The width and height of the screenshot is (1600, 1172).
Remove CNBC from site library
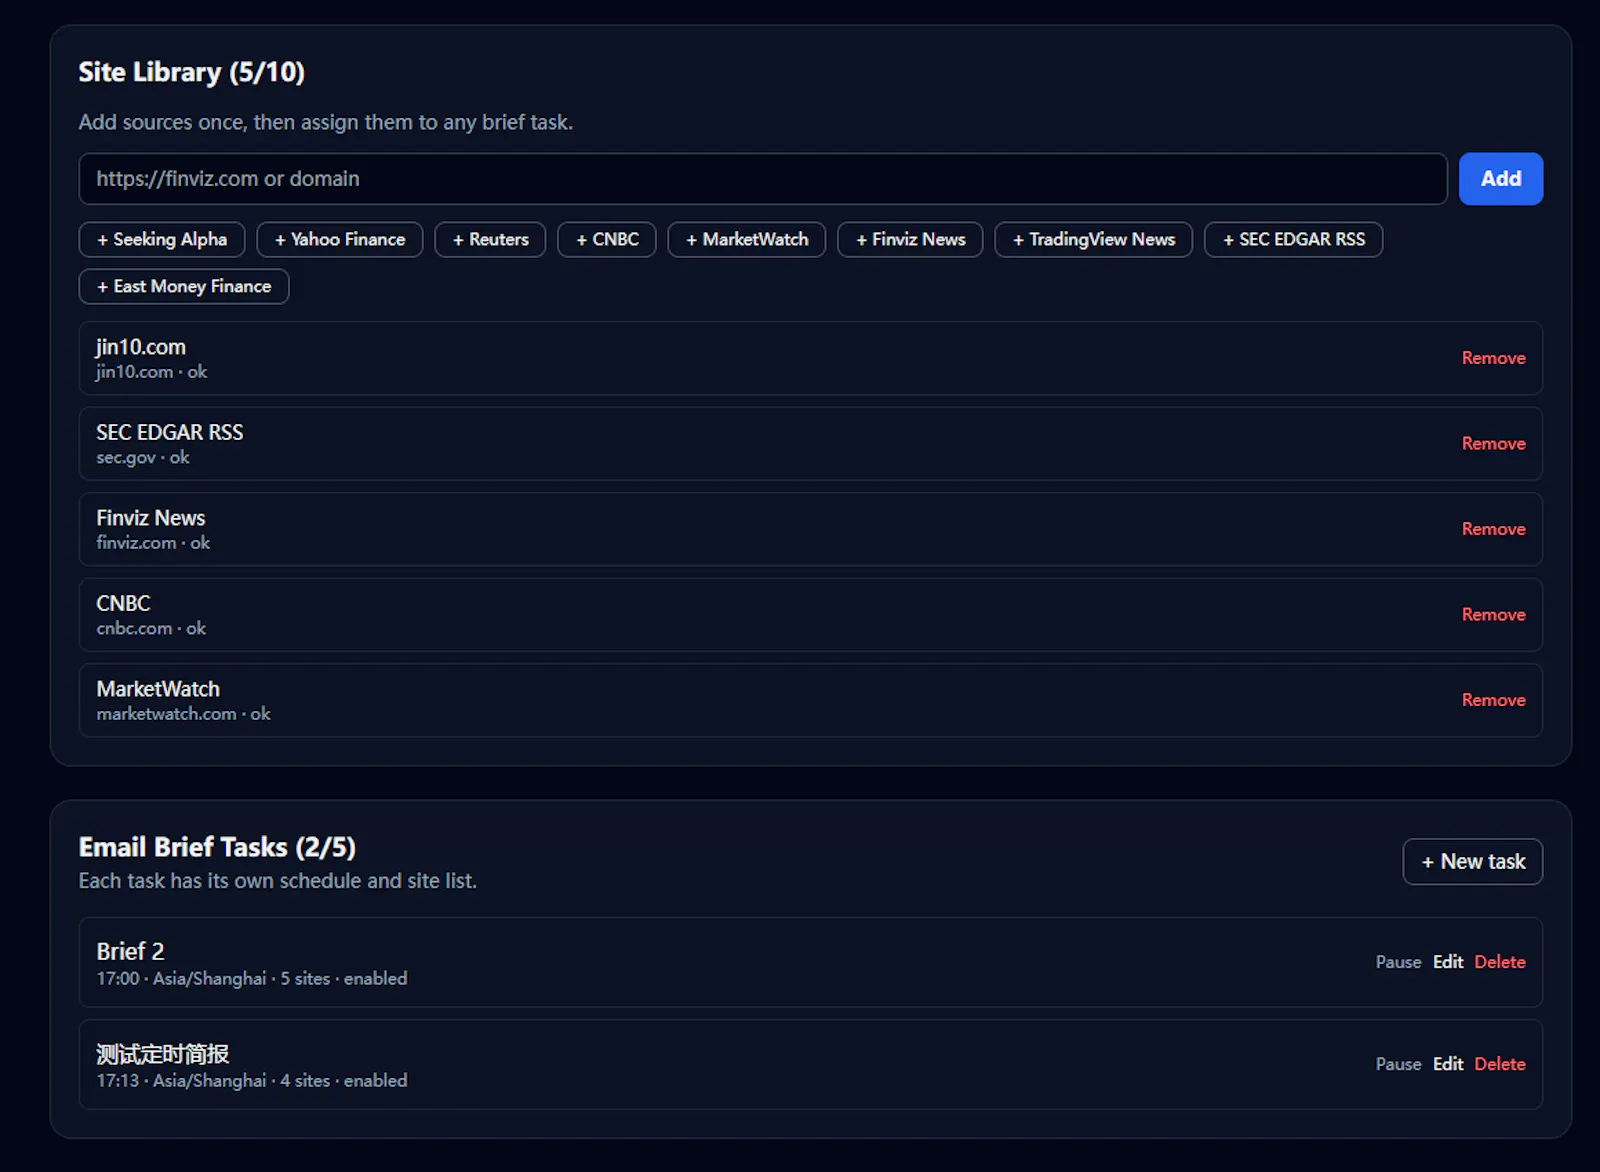tap(1493, 614)
